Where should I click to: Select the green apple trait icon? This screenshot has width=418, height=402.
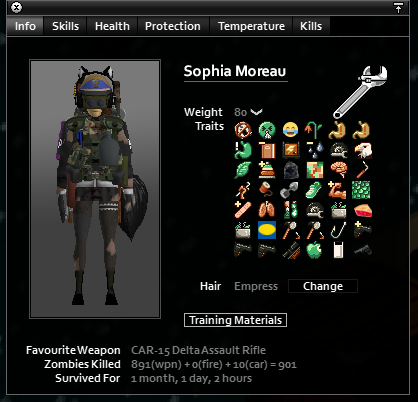coord(314,250)
